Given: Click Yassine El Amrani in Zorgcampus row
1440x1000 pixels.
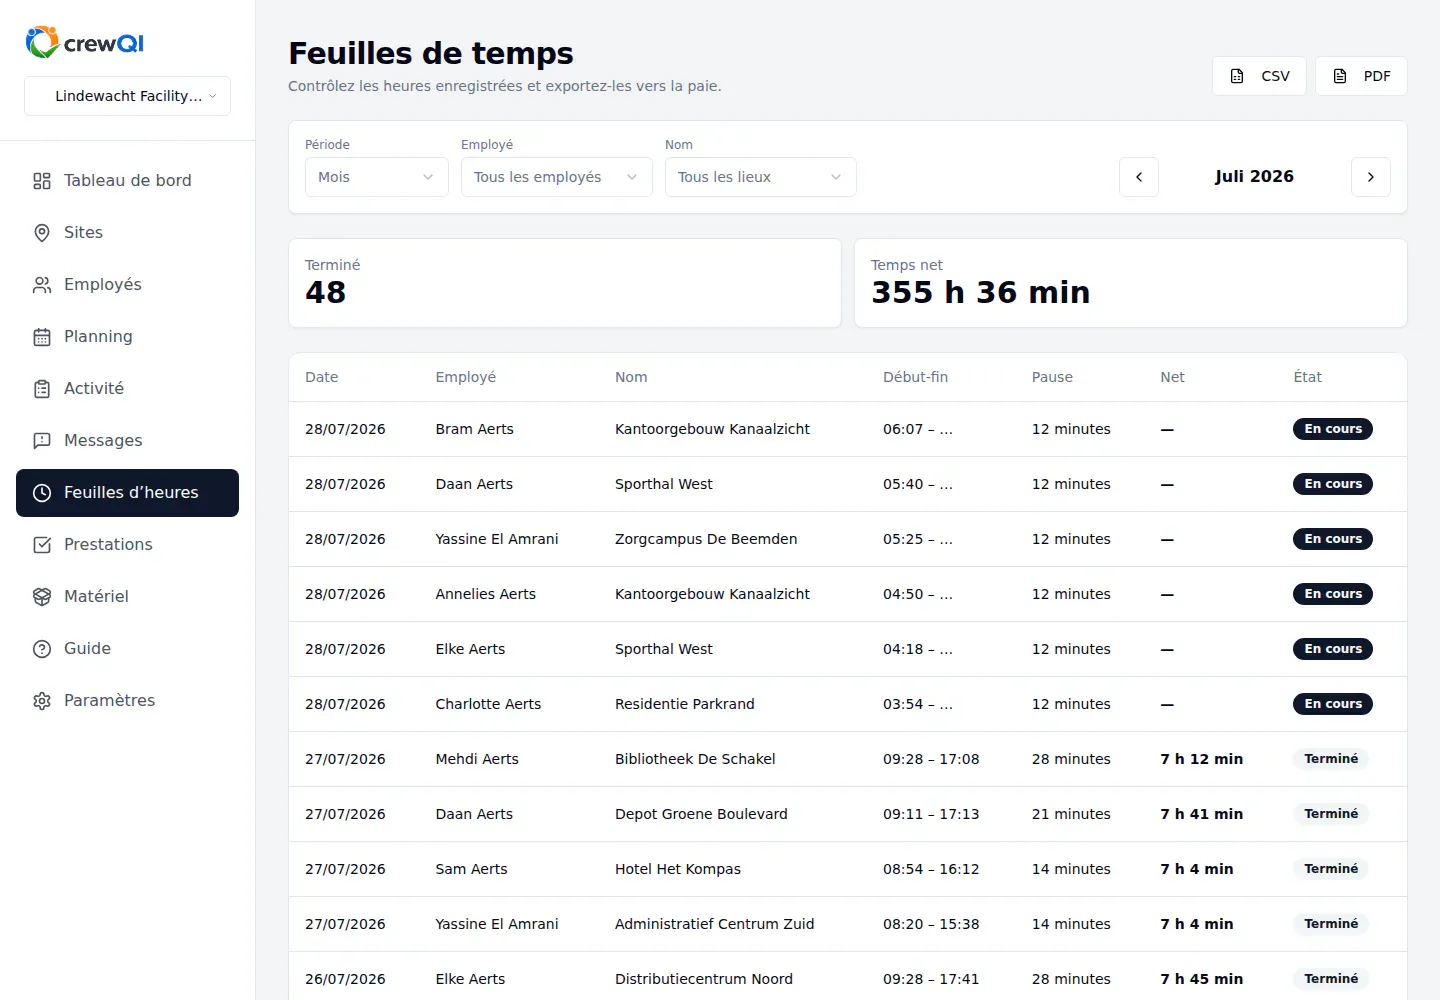Looking at the screenshot, I should [497, 539].
